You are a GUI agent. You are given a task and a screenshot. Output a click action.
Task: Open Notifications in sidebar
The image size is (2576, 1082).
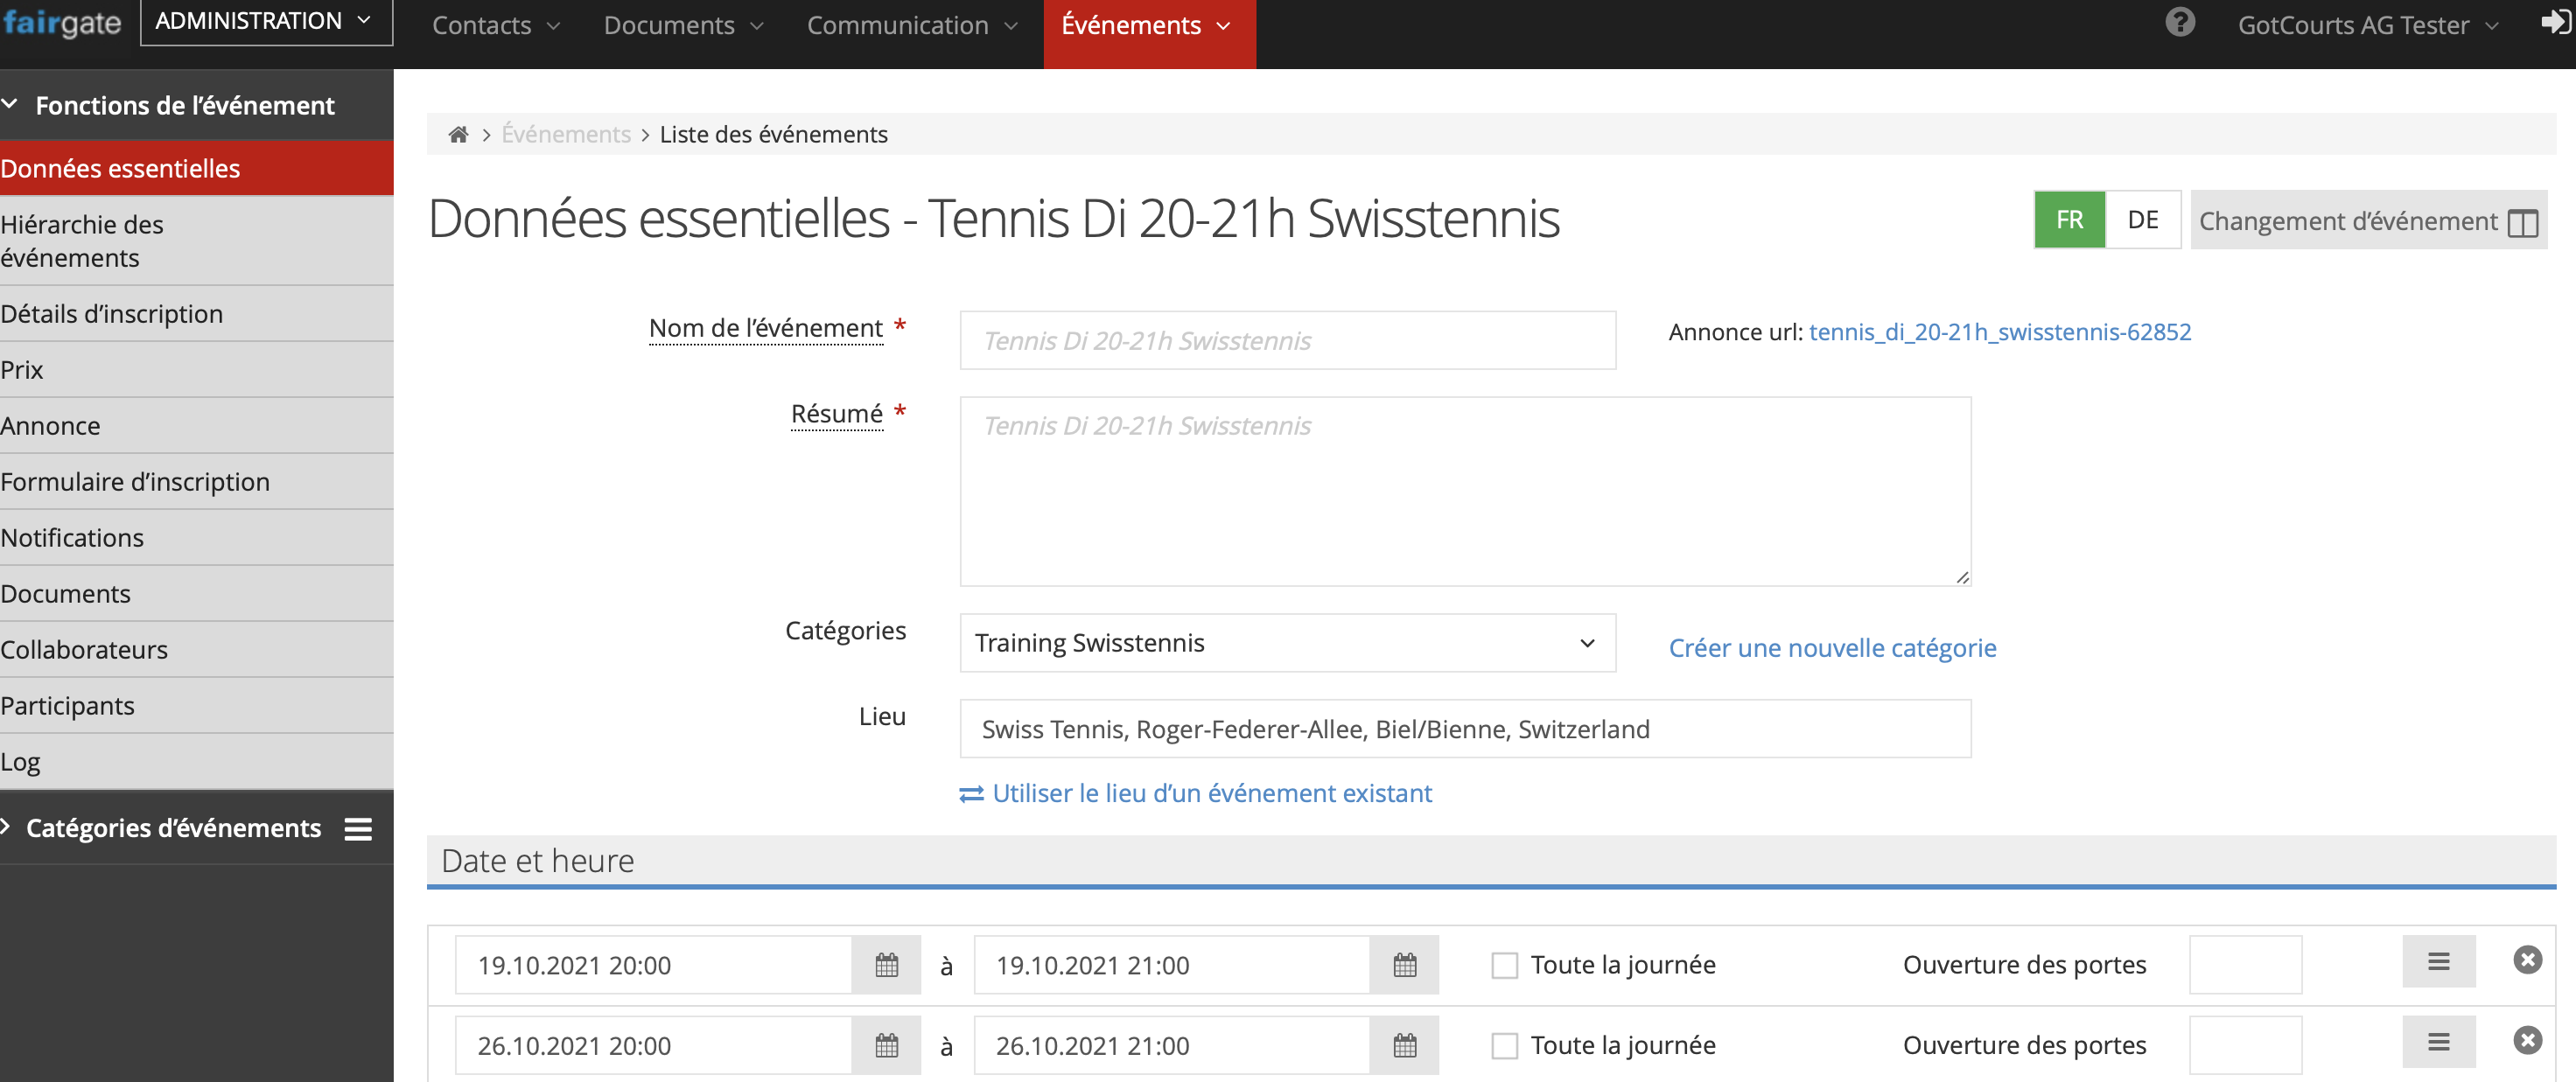coord(196,538)
